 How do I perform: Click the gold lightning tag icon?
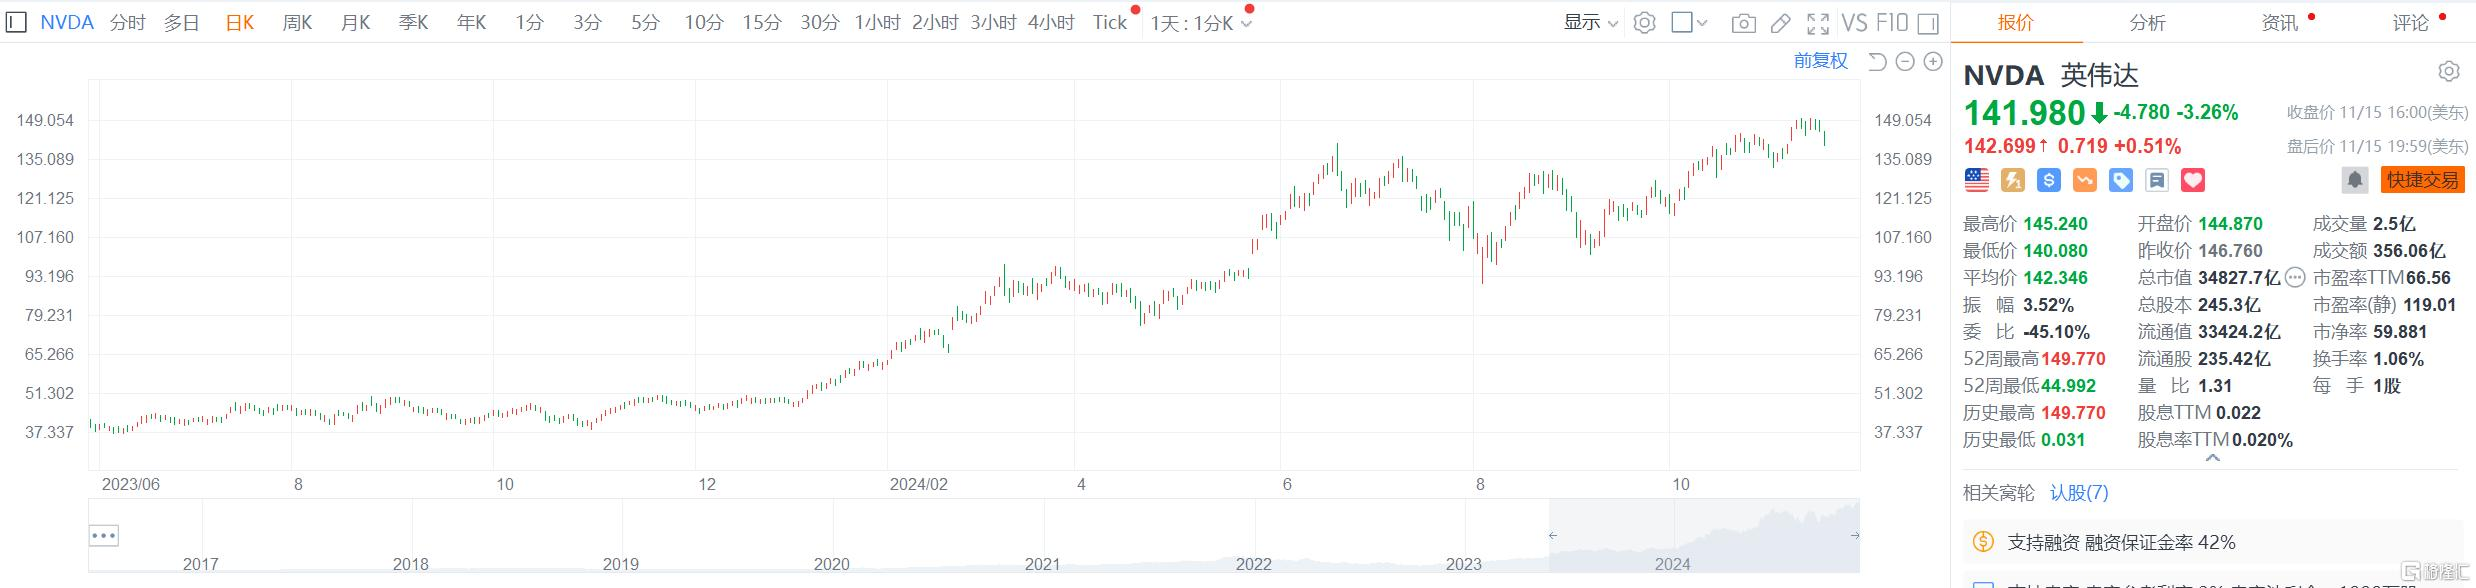point(2013,180)
